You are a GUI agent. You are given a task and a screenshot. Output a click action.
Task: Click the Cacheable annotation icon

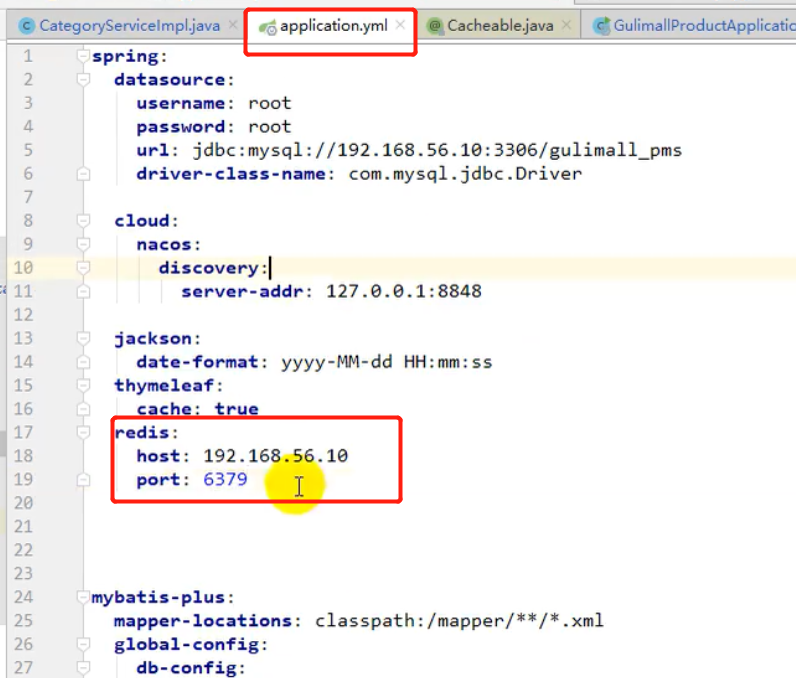[435, 26]
